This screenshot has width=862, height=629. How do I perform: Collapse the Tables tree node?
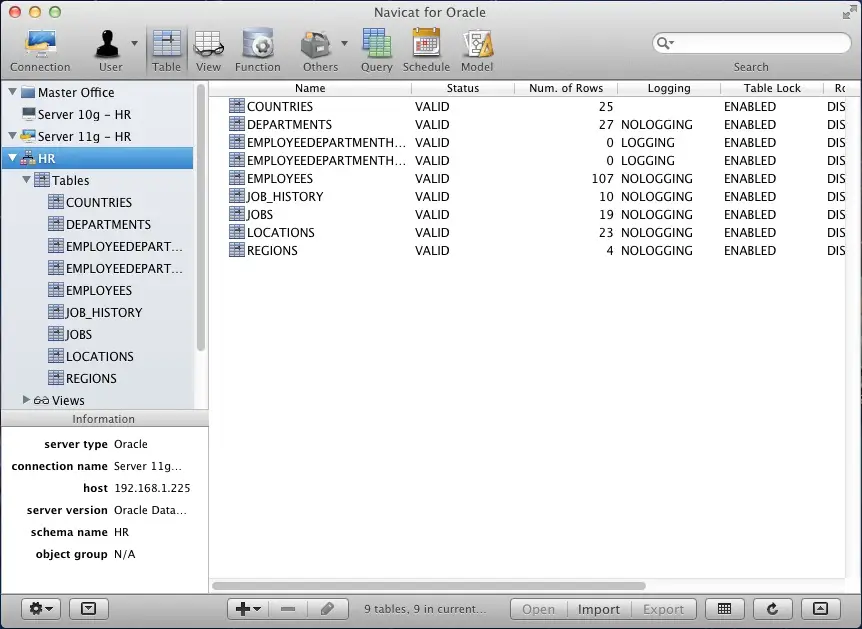click(x=26, y=180)
